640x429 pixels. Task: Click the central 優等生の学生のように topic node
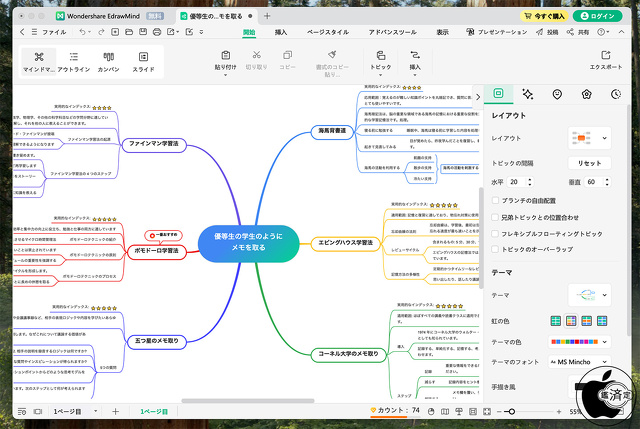(x=248, y=240)
